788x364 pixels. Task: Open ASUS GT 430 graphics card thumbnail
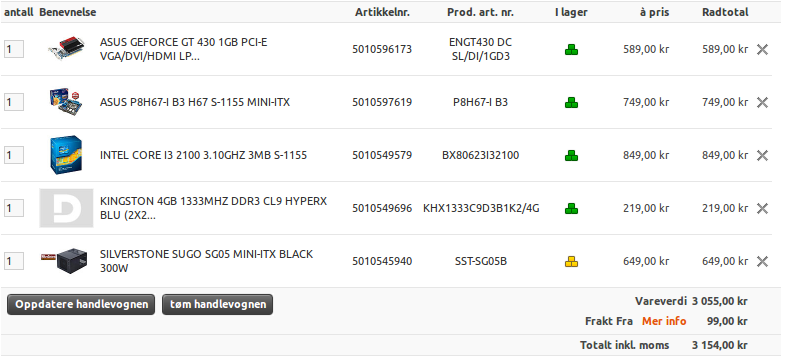coord(66,48)
